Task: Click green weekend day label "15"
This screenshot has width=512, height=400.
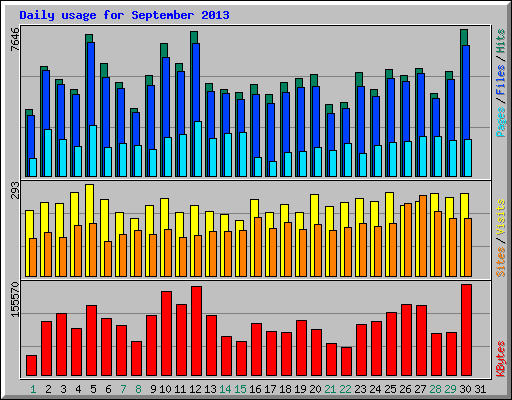Action: (240, 389)
